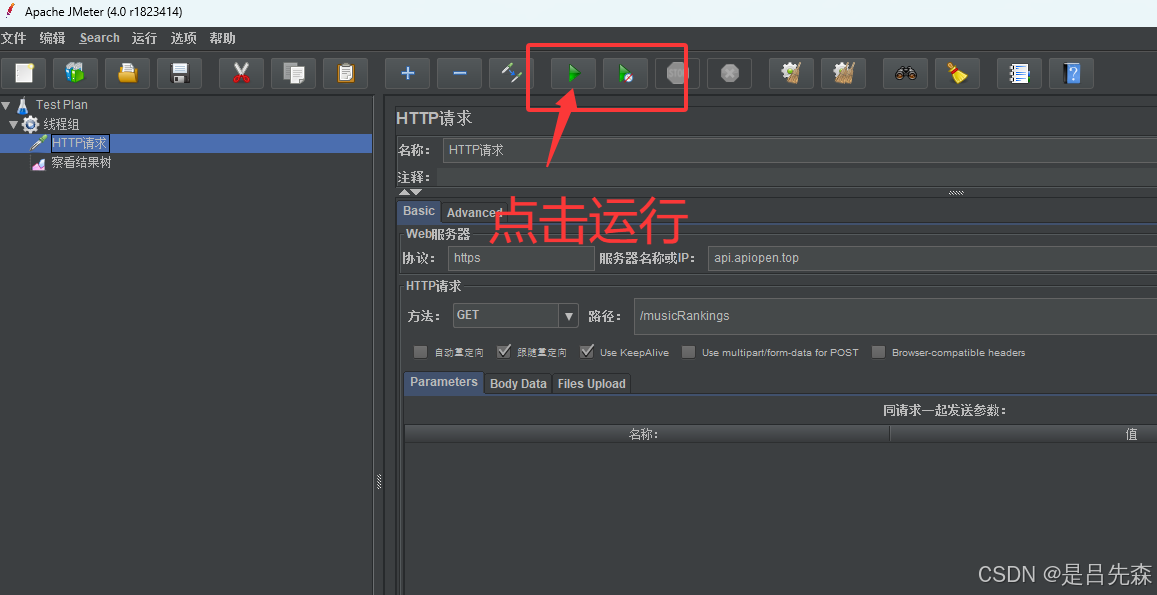Select the 察看结果树 tree item
1157x595 pixels.
(x=81, y=162)
